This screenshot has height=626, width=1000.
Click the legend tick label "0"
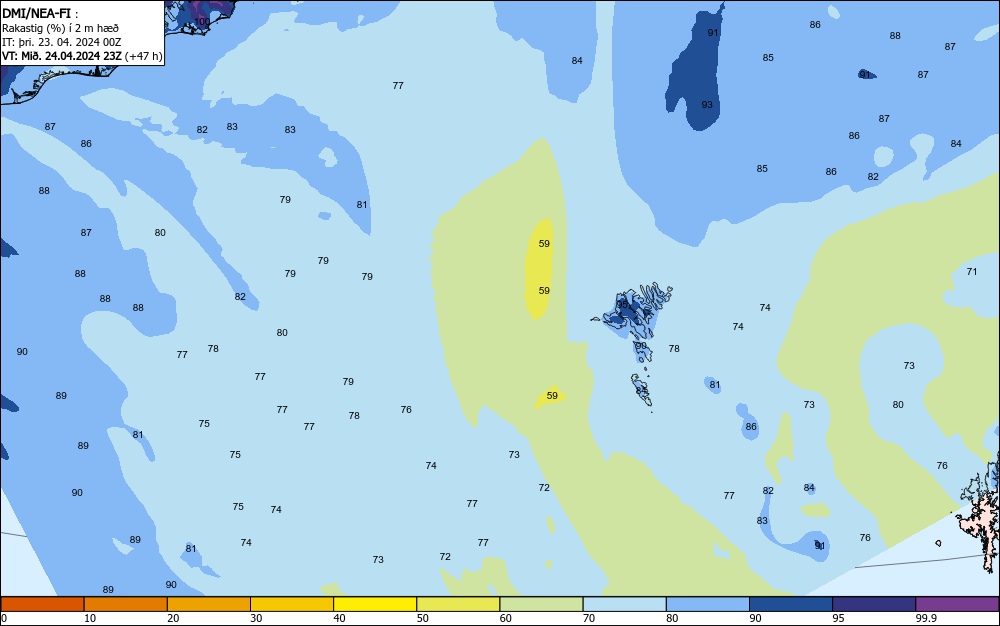(x=4, y=618)
